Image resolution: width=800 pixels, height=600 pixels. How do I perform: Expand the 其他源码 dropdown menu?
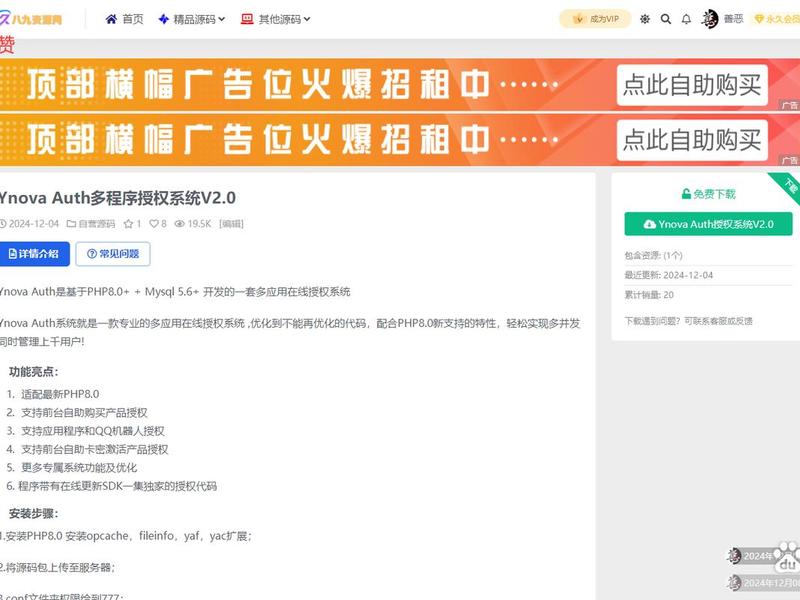276,19
